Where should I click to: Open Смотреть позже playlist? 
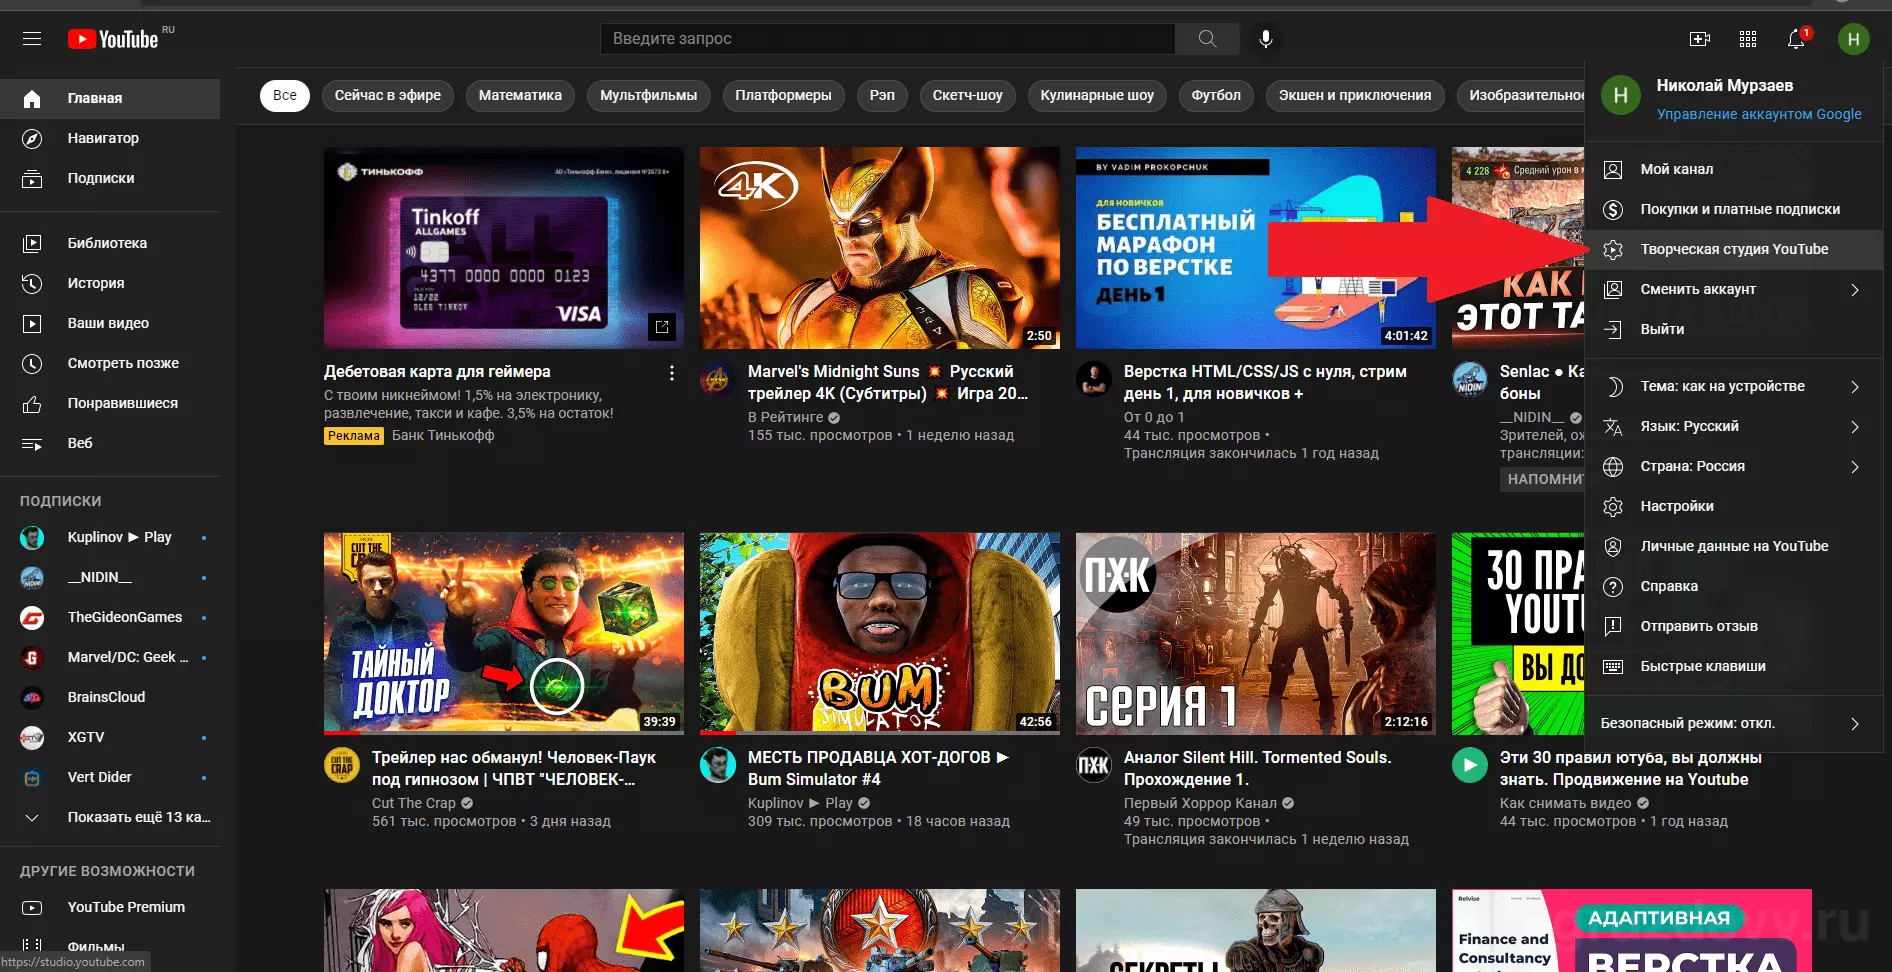[110, 363]
